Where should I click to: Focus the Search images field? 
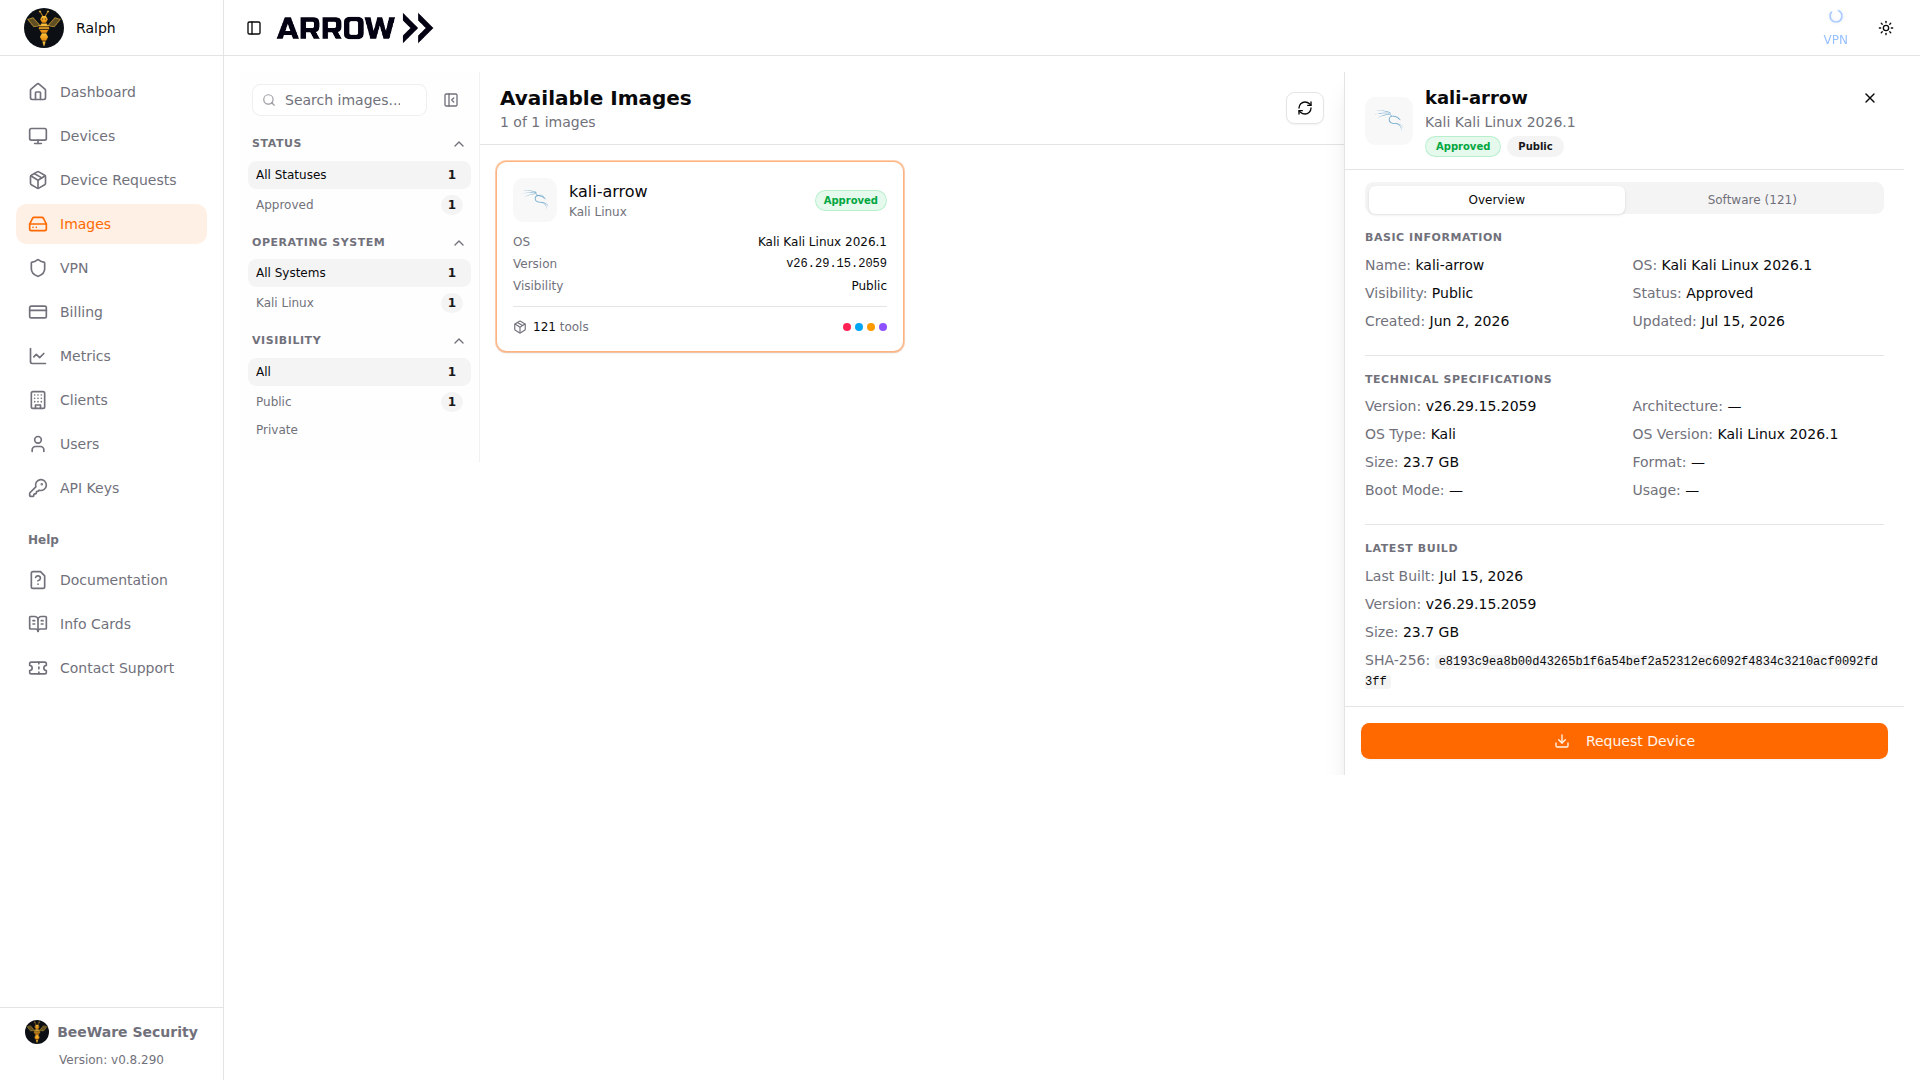pyautogui.click(x=340, y=100)
